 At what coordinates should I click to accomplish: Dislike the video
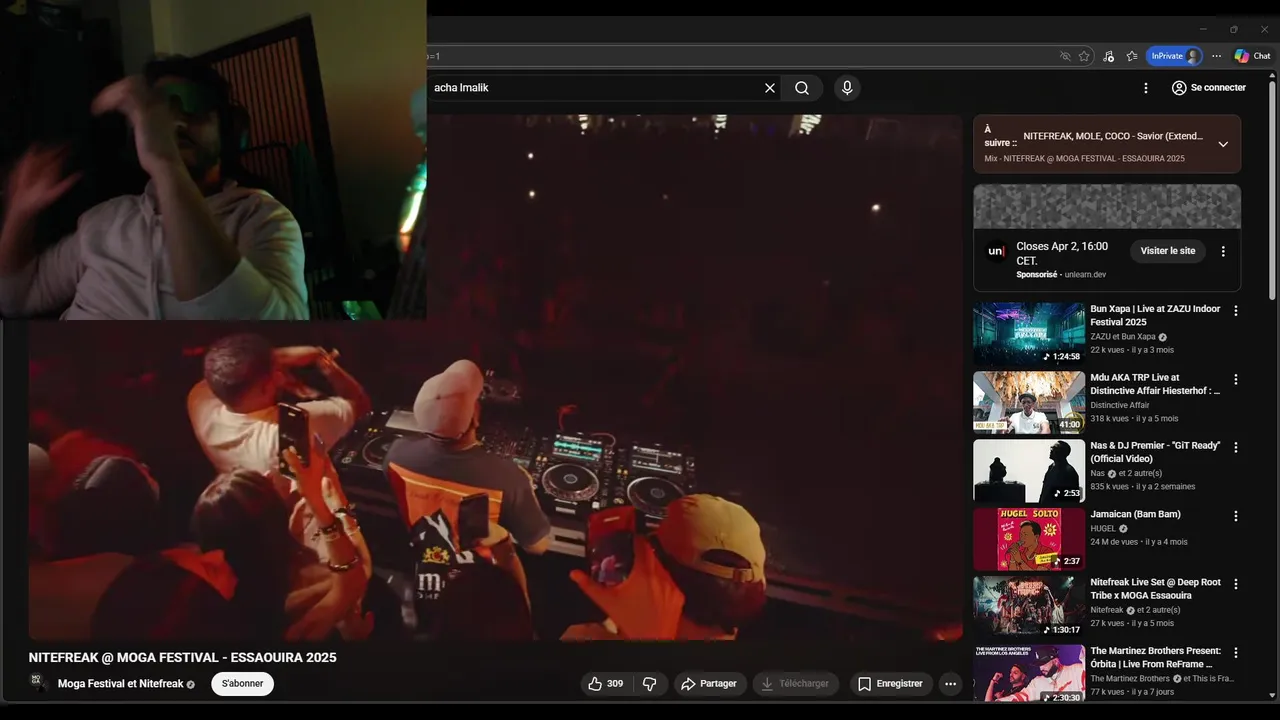click(x=650, y=684)
